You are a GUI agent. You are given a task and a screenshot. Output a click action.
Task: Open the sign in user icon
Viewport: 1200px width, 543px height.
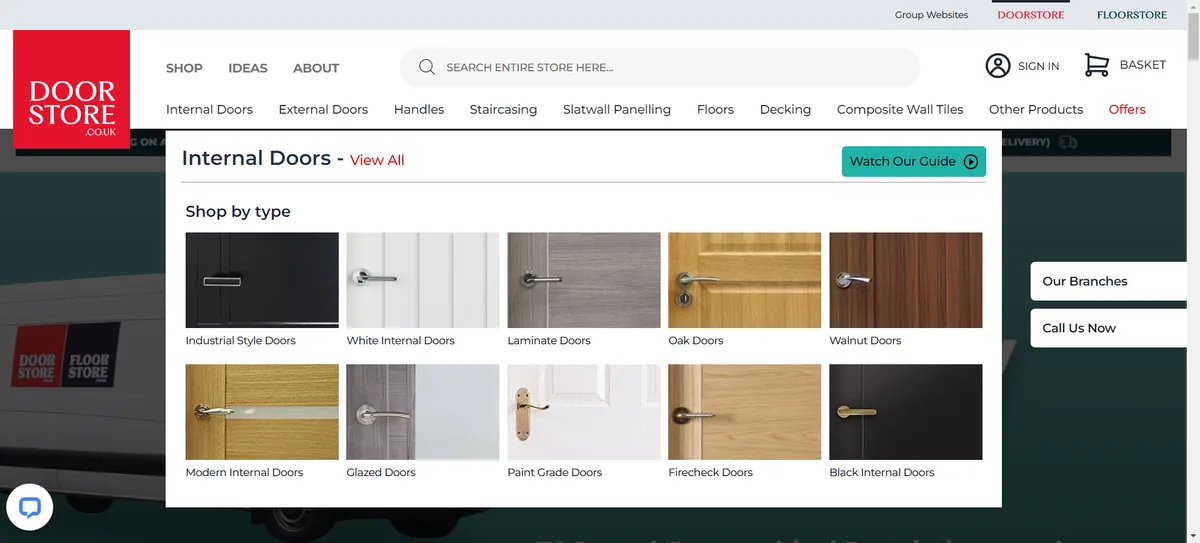point(998,66)
